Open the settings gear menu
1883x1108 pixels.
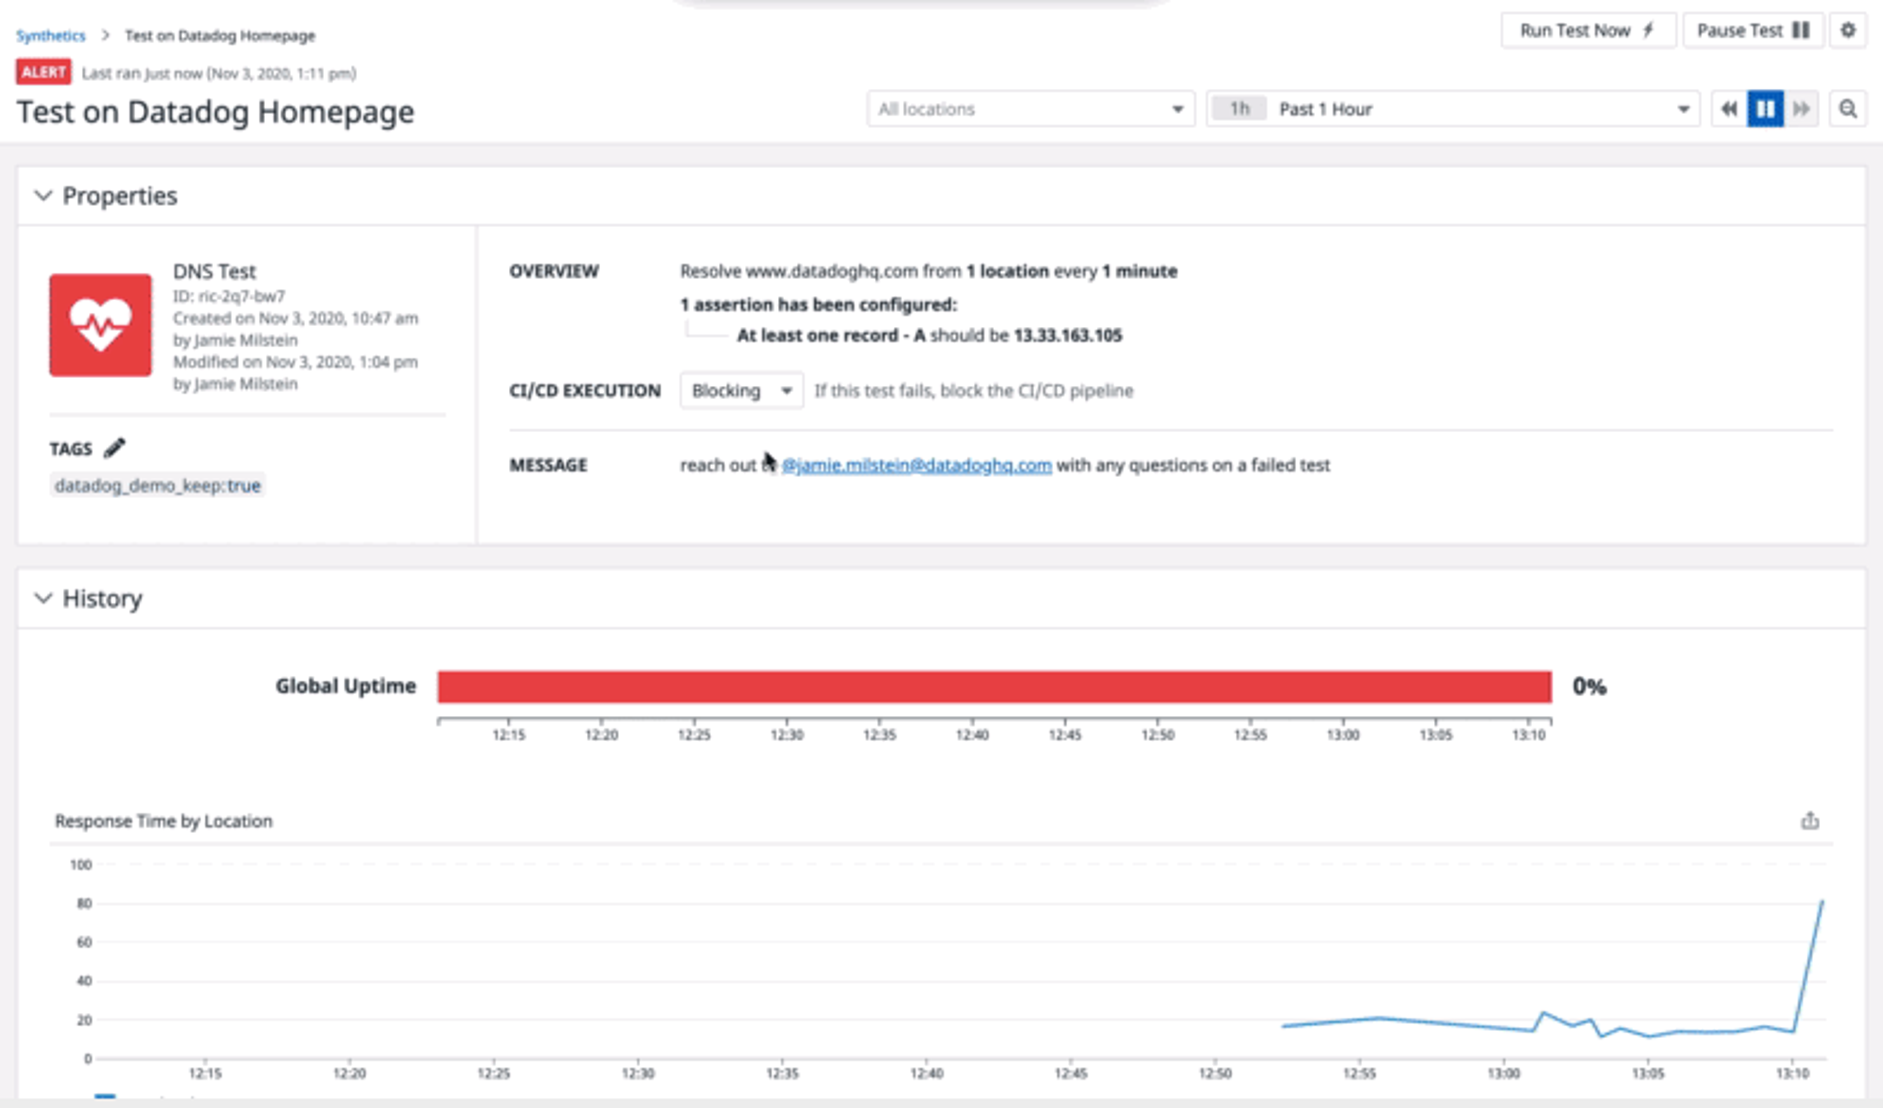click(x=1848, y=30)
